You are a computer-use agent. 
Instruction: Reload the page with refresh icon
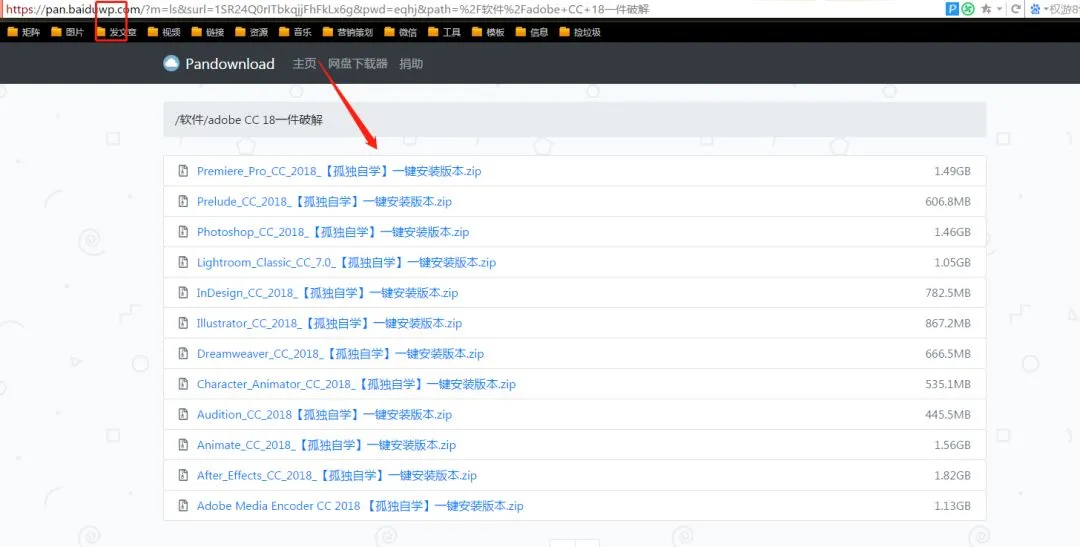tap(1016, 9)
